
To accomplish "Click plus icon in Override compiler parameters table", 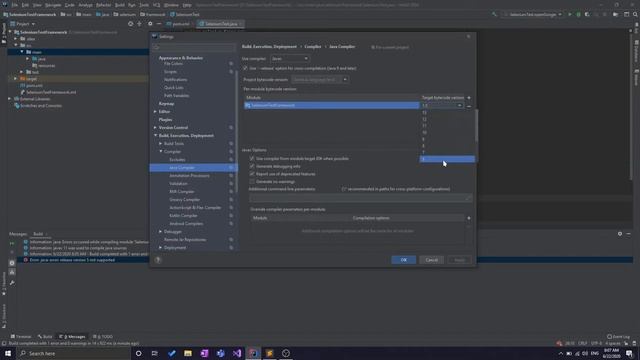I will 469,218.
